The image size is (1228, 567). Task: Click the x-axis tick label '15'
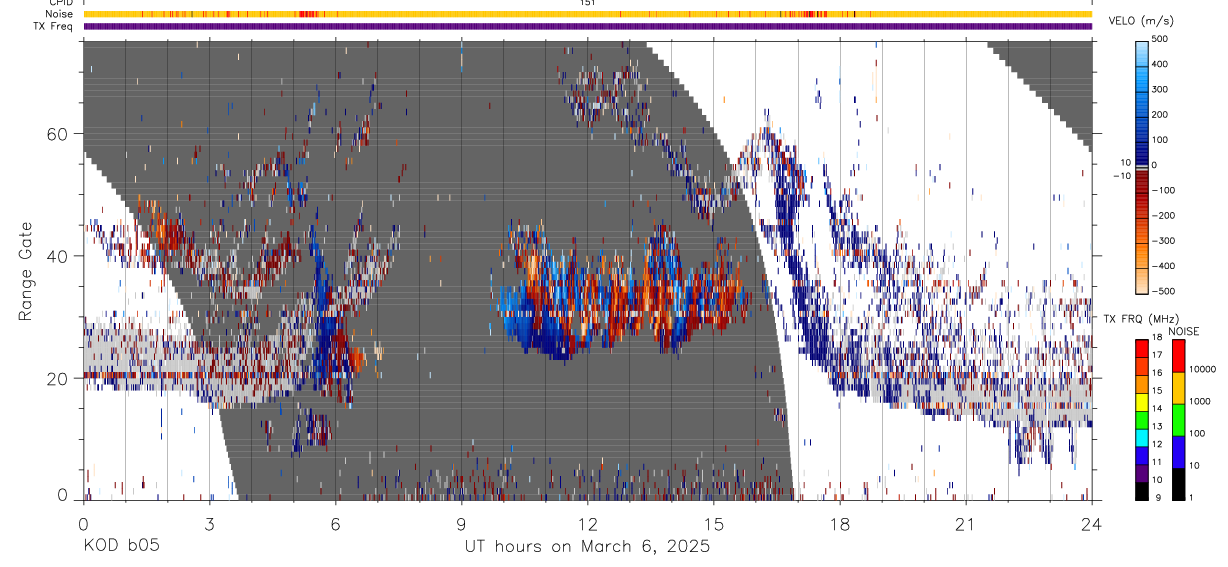click(x=713, y=525)
